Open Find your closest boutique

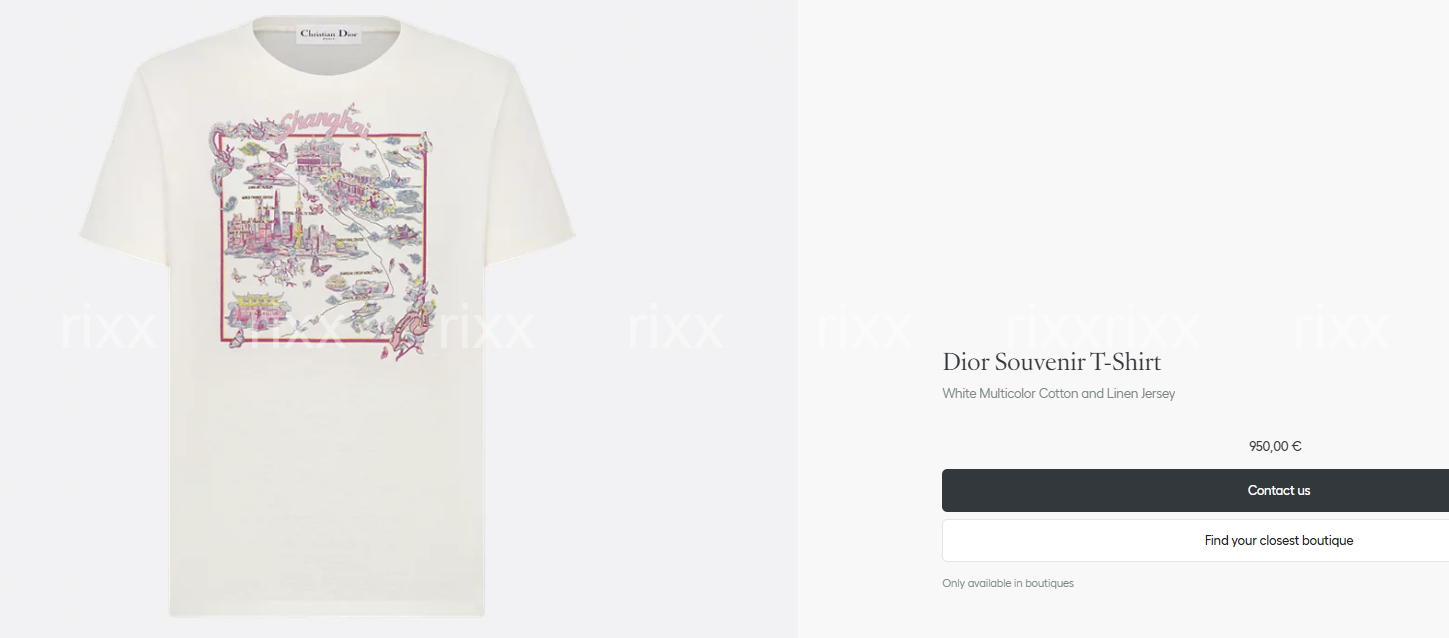click(1195, 540)
